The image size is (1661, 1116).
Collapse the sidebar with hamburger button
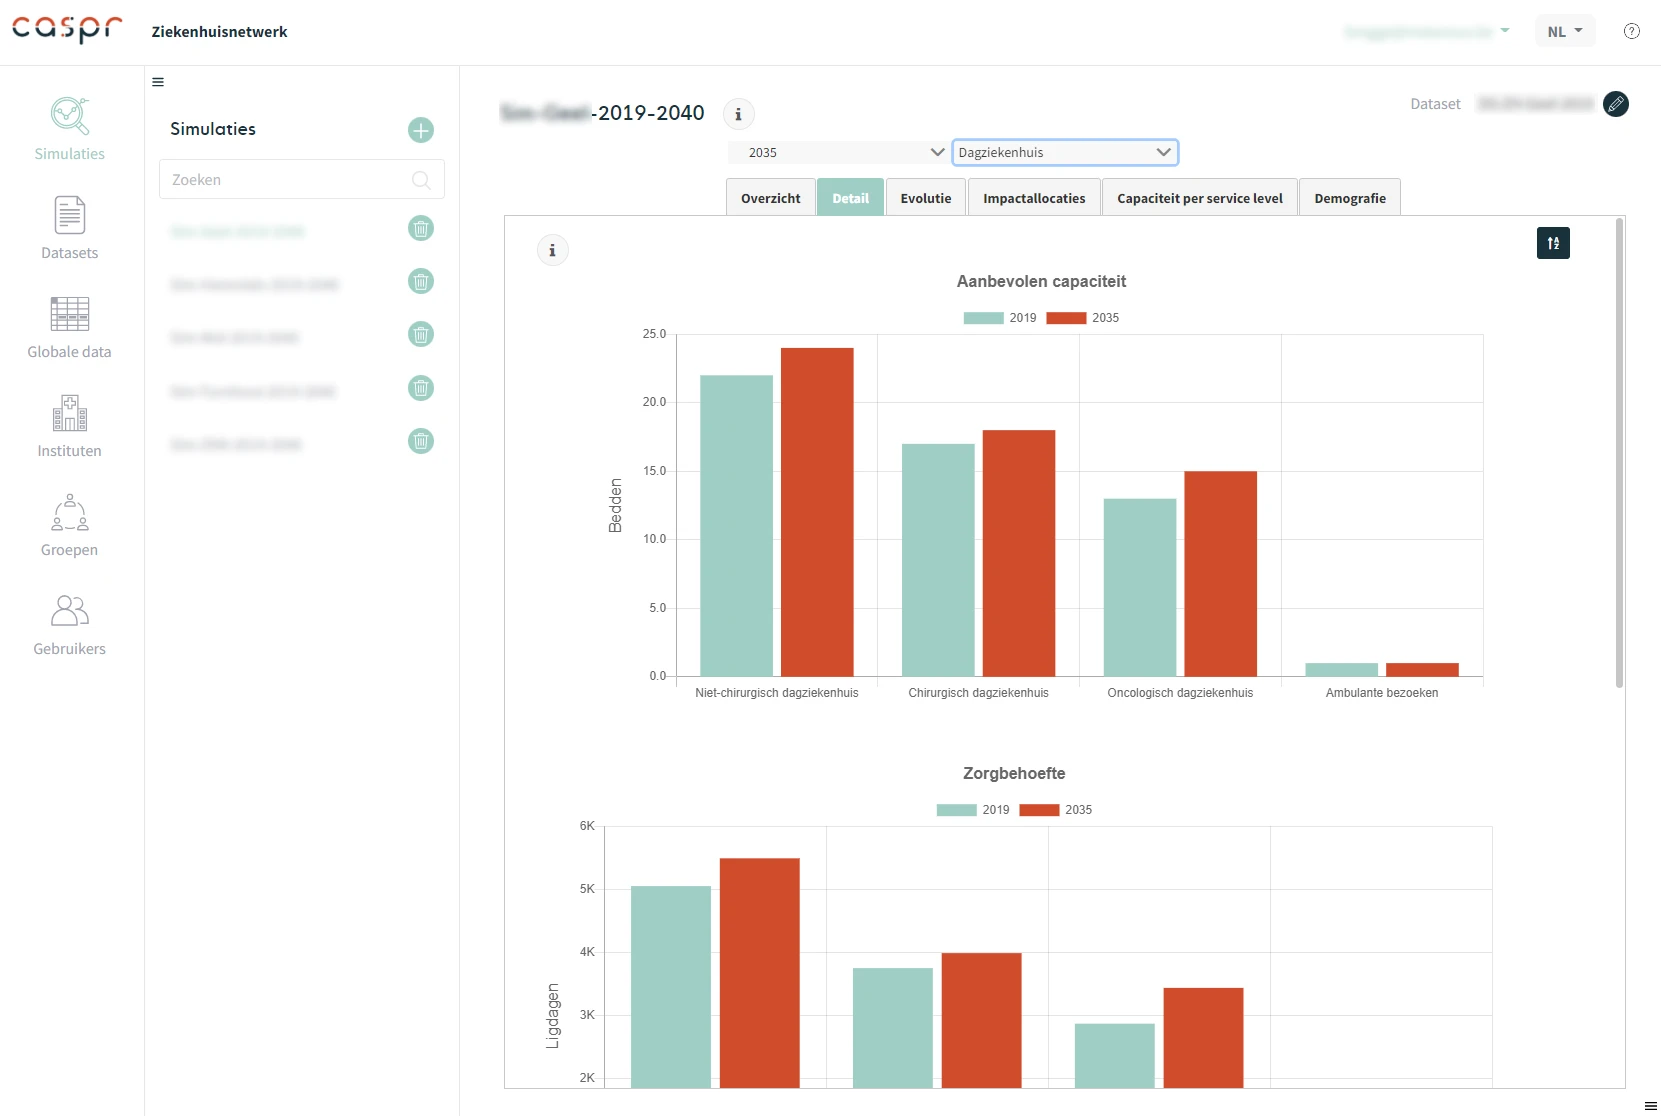point(158,82)
